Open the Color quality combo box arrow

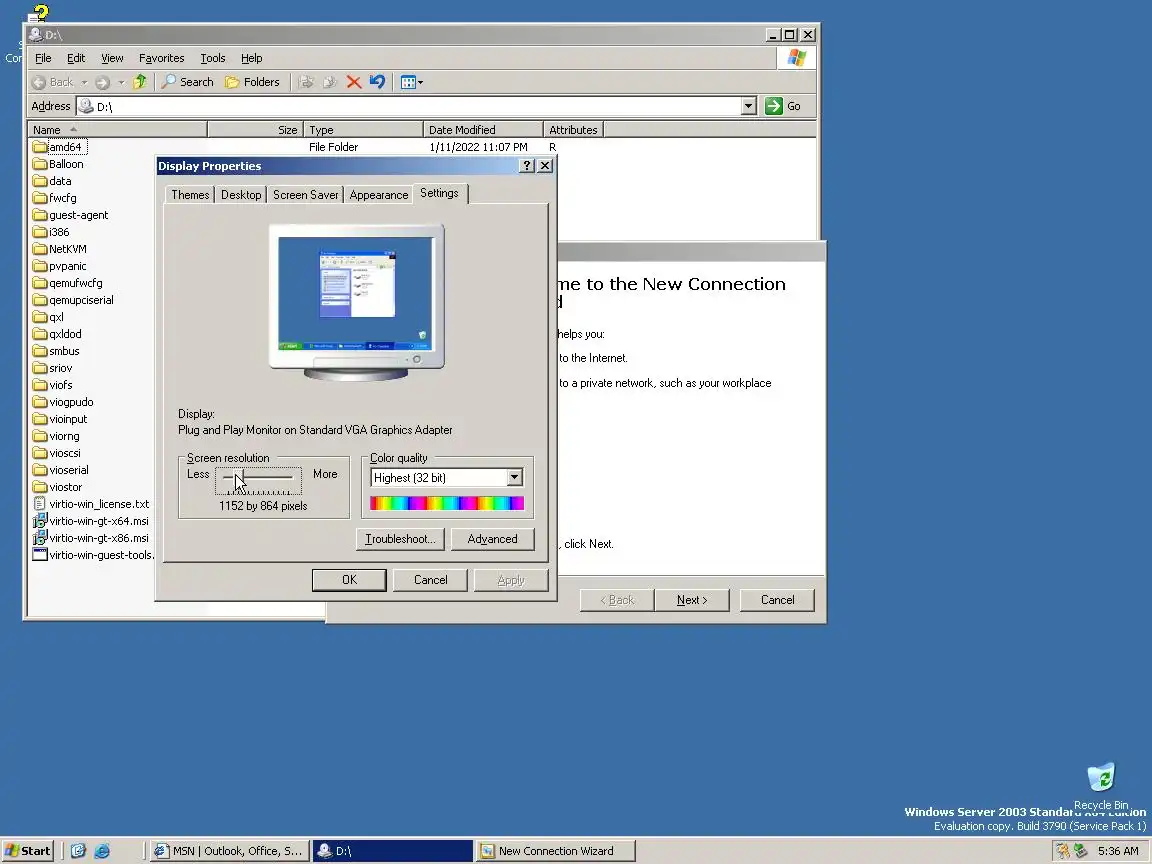click(x=514, y=478)
